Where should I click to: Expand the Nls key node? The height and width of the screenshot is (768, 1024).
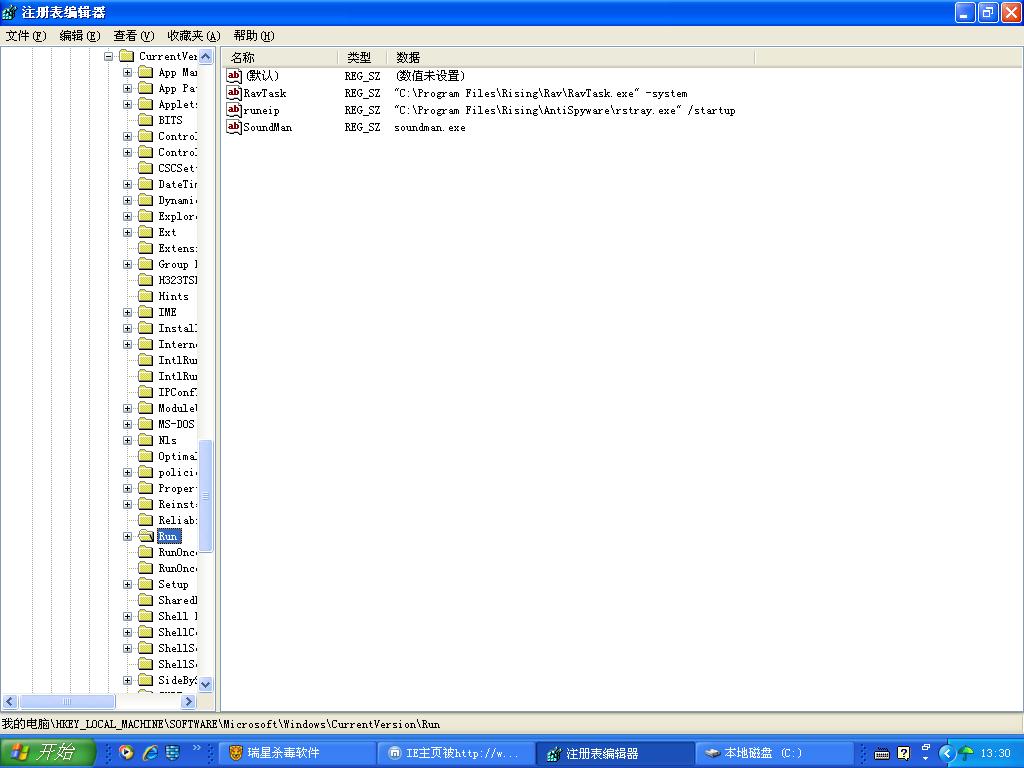point(127,440)
